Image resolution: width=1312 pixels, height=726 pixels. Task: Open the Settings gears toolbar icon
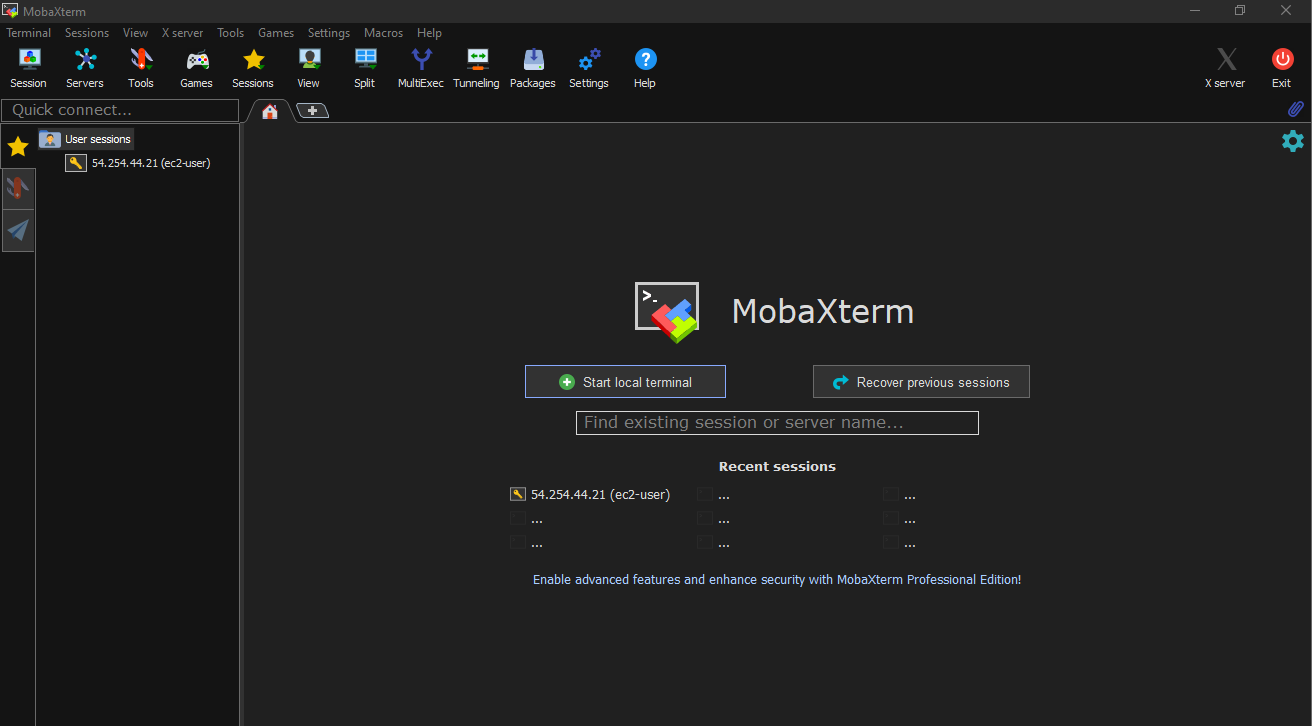tap(589, 68)
